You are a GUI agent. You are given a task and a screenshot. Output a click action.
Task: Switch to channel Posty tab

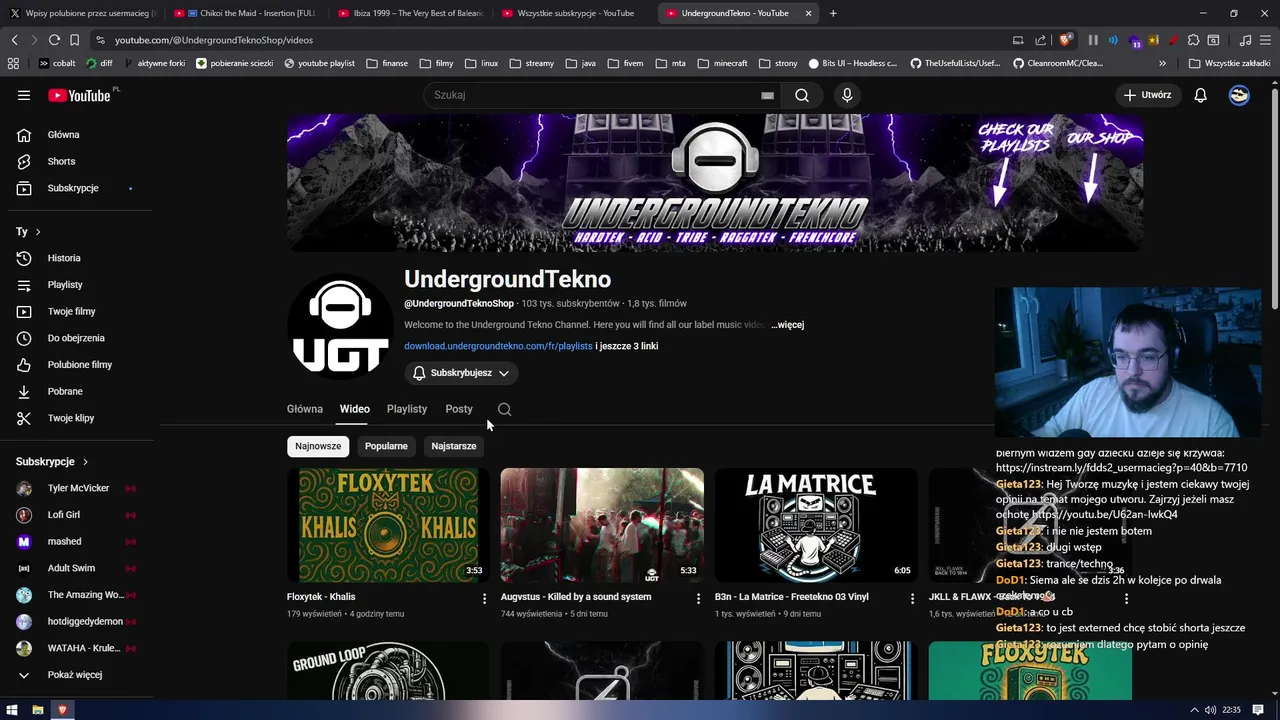(x=459, y=409)
